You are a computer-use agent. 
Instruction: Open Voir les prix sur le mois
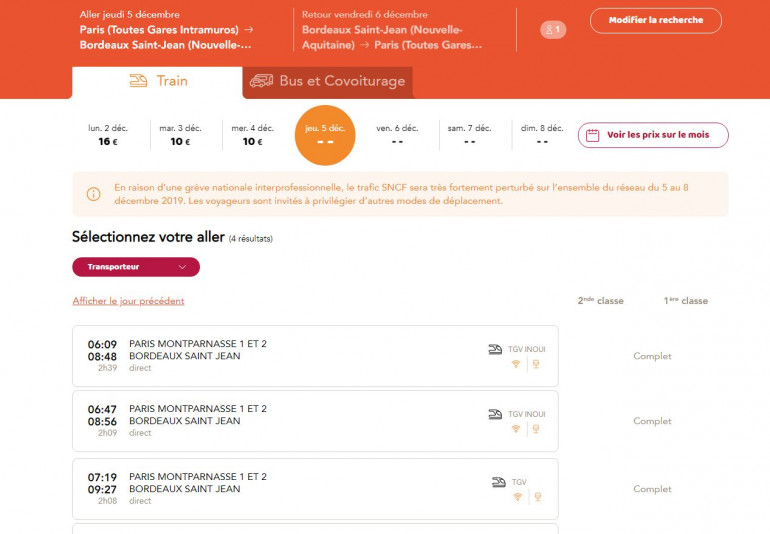click(653, 135)
